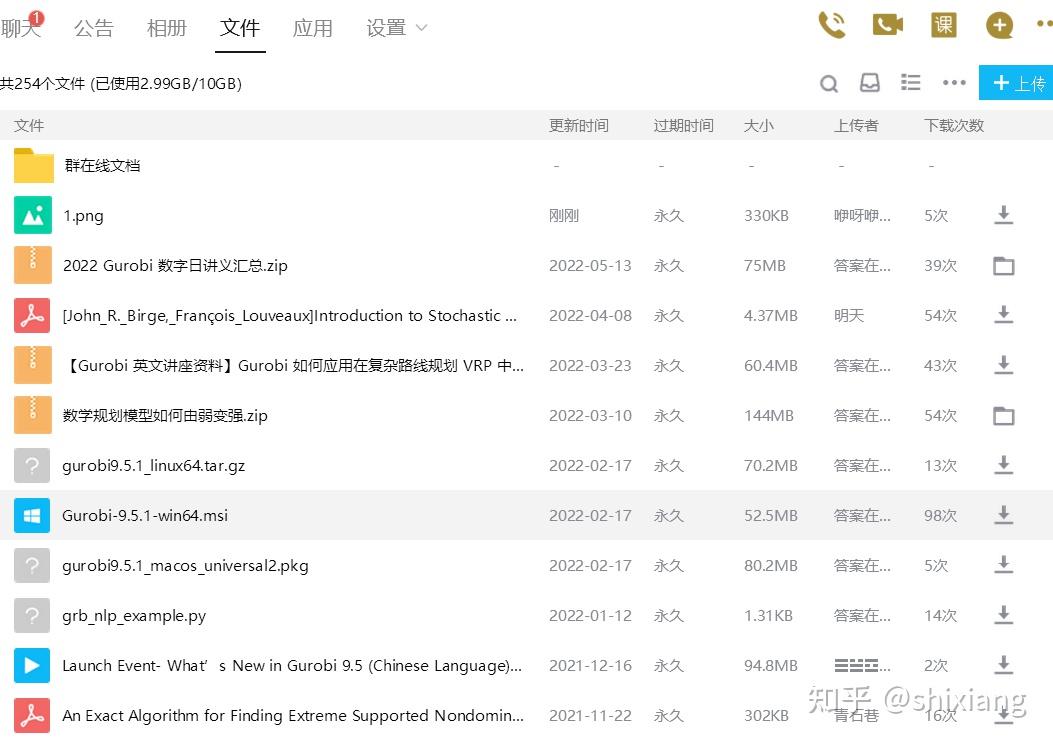This screenshot has width=1053, height=747.
Task: Download grb_nlp_example.py
Action: (1003, 615)
